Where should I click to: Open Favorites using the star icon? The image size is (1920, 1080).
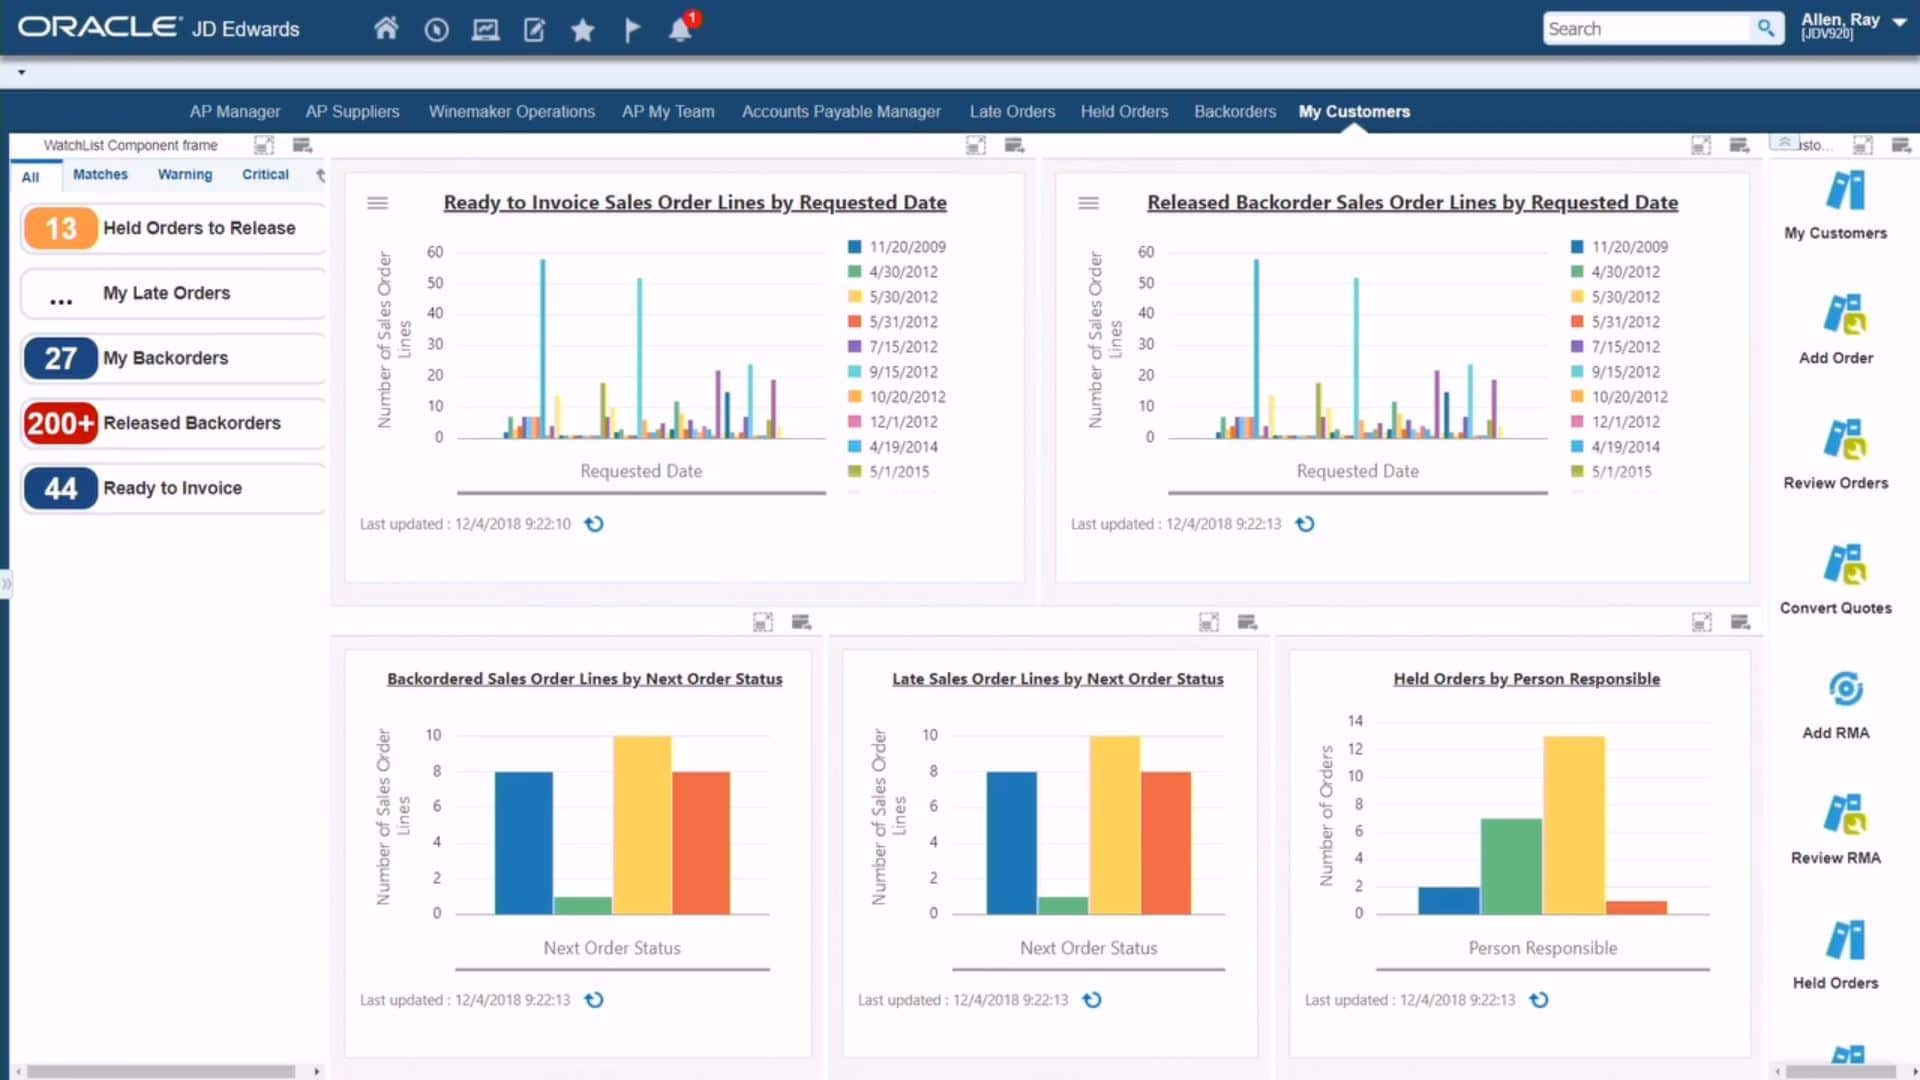[x=582, y=30]
